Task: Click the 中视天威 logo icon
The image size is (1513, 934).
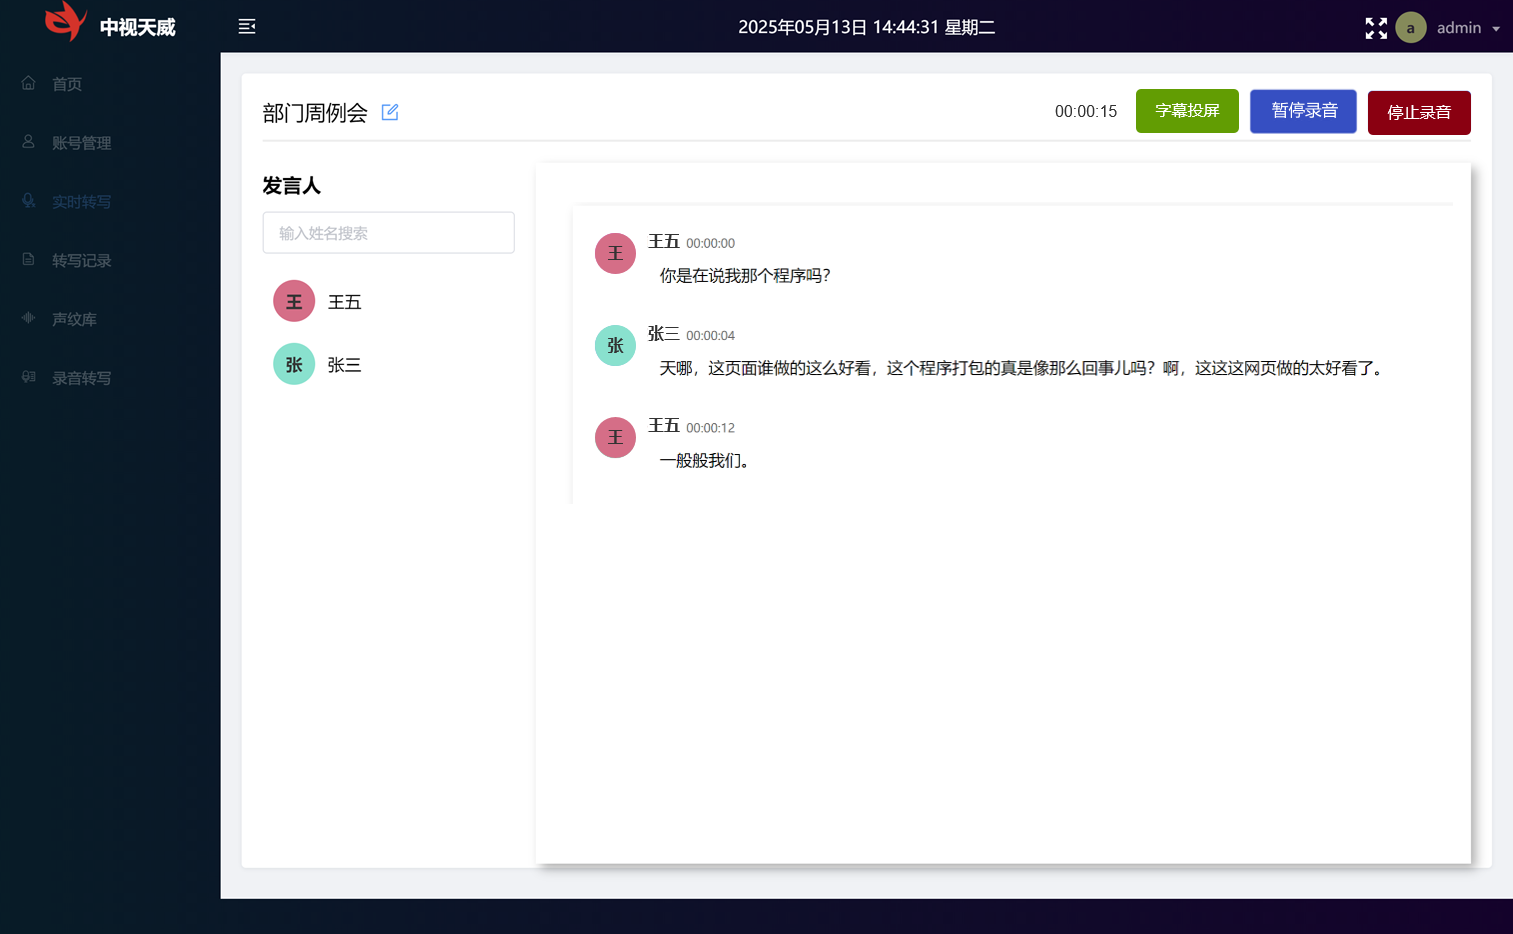Action: pyautogui.click(x=66, y=21)
